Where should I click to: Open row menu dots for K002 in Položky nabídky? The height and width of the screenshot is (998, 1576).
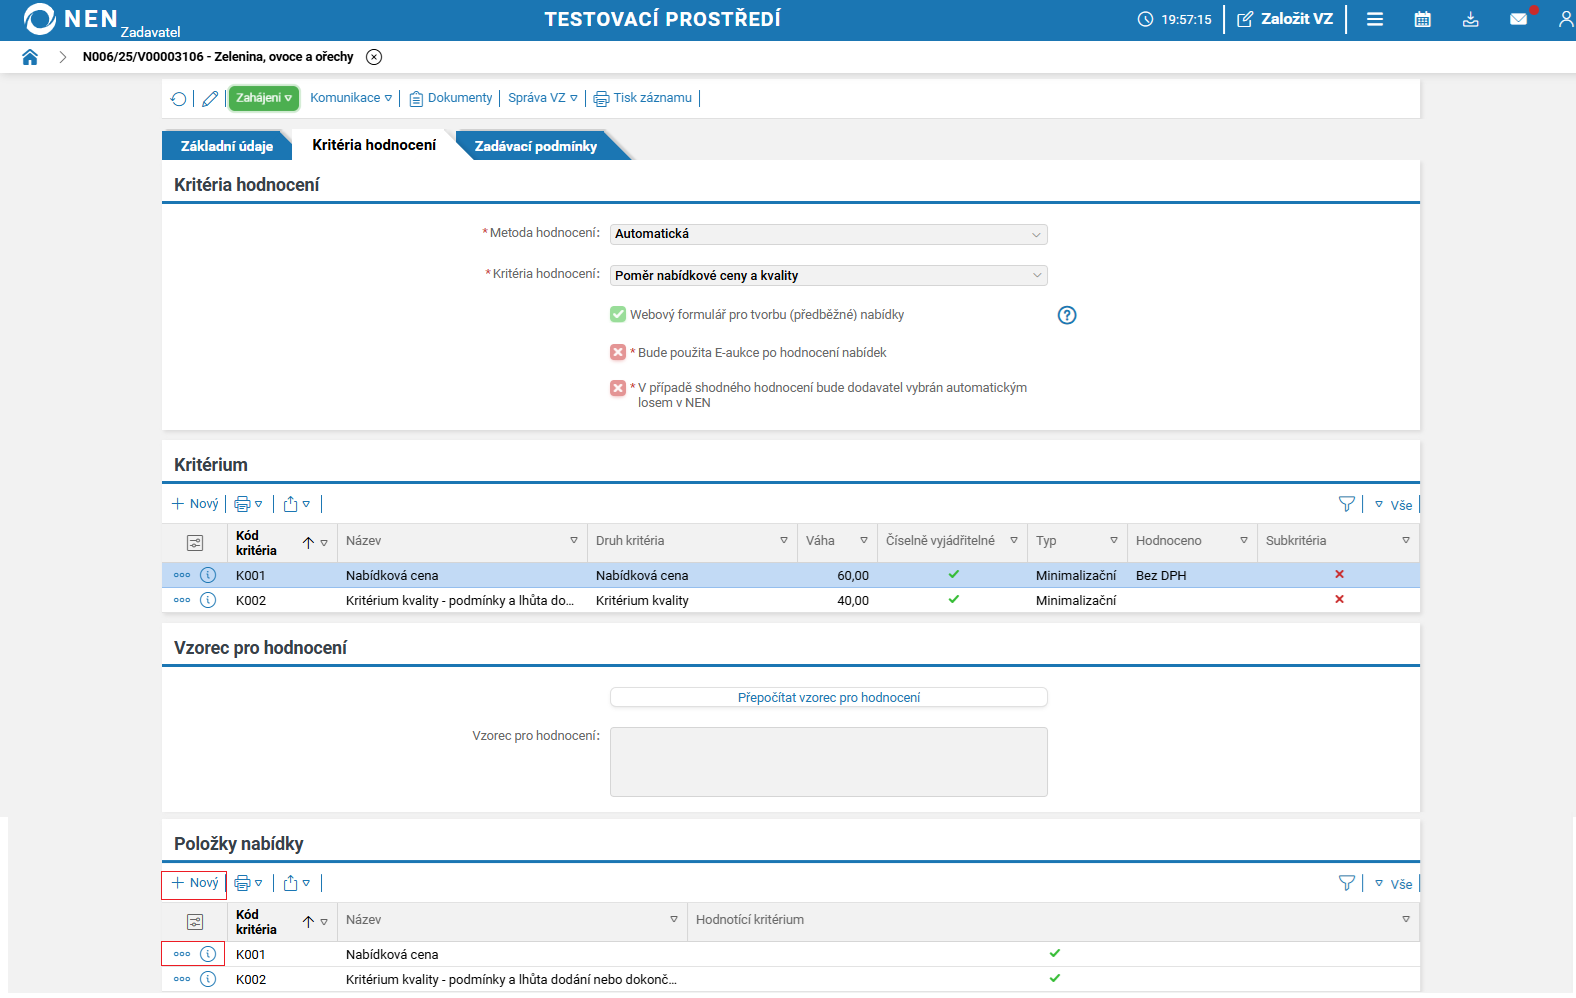182,979
